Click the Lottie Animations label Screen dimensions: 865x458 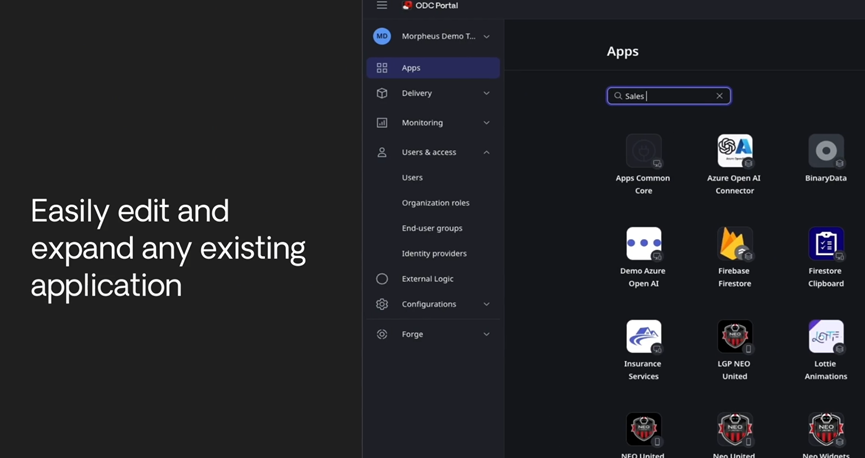pyautogui.click(x=826, y=370)
